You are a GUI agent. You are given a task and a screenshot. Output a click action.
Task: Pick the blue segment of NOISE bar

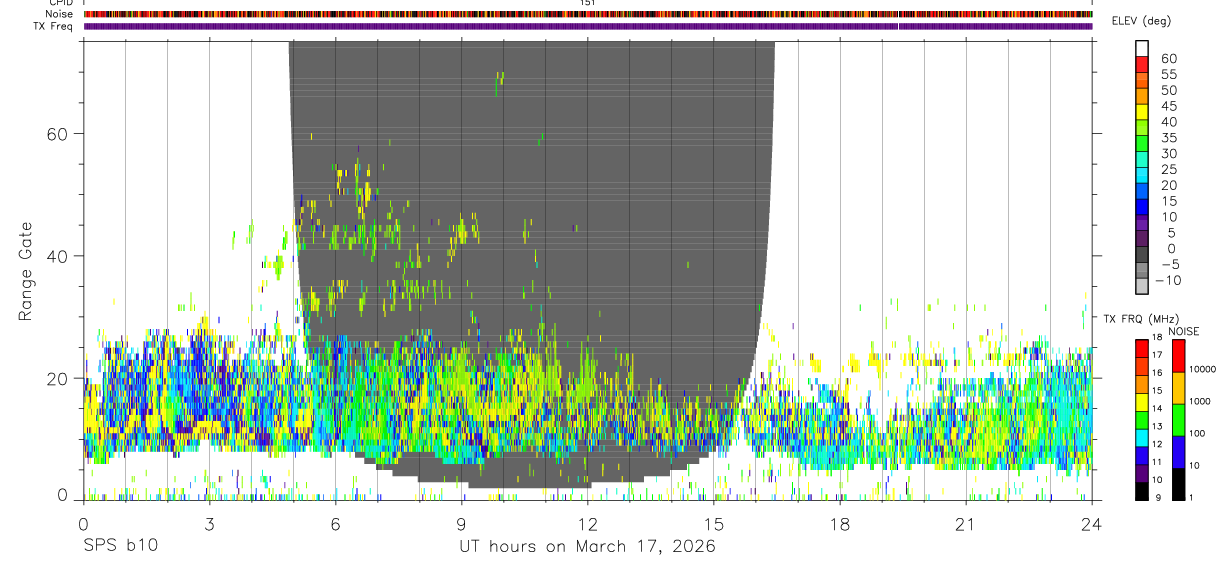[x=1177, y=452]
